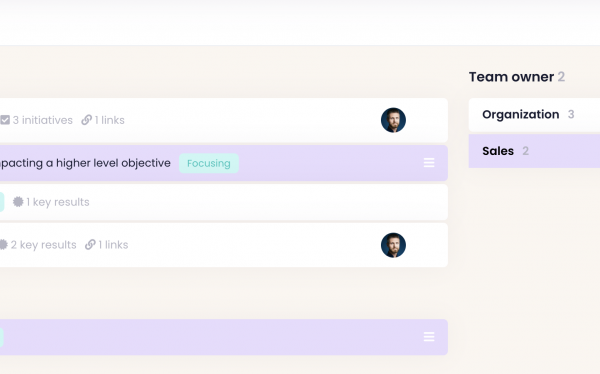Open the 1 key results label
The height and width of the screenshot is (374, 600).
58,202
